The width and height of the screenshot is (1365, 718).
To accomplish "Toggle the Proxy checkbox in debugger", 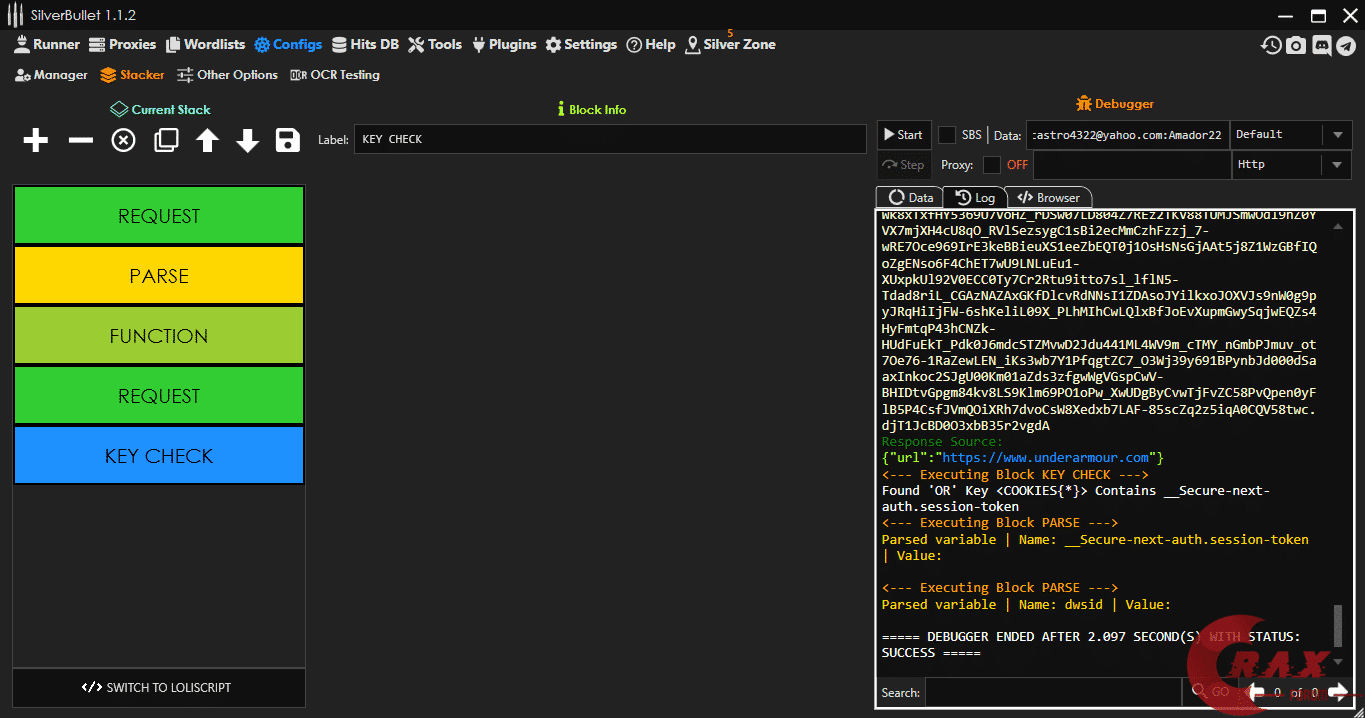I will point(991,165).
